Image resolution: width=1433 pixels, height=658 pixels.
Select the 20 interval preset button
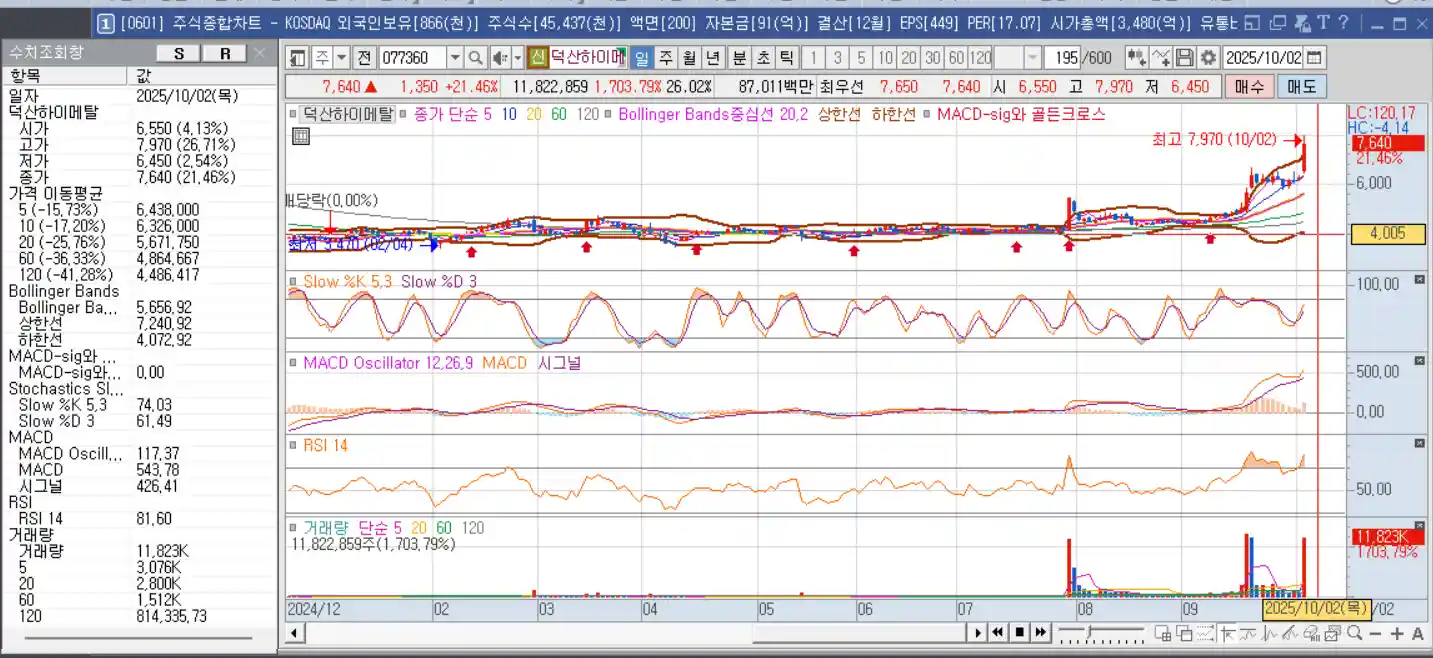(909, 58)
